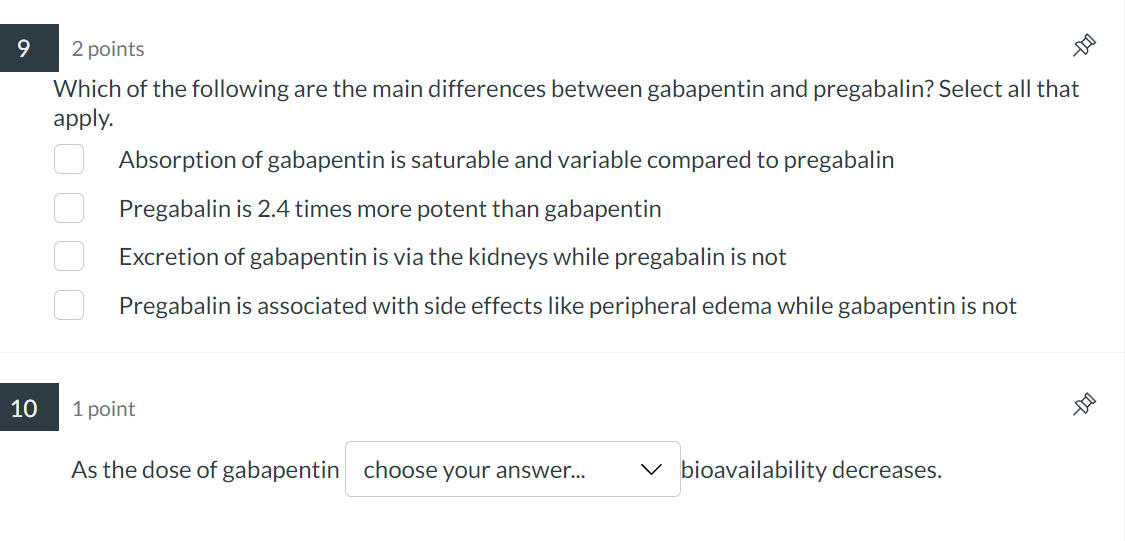Check the saturable gabapentin absorption checkbox
Viewport: 1125px width, 541px height.
[68, 160]
